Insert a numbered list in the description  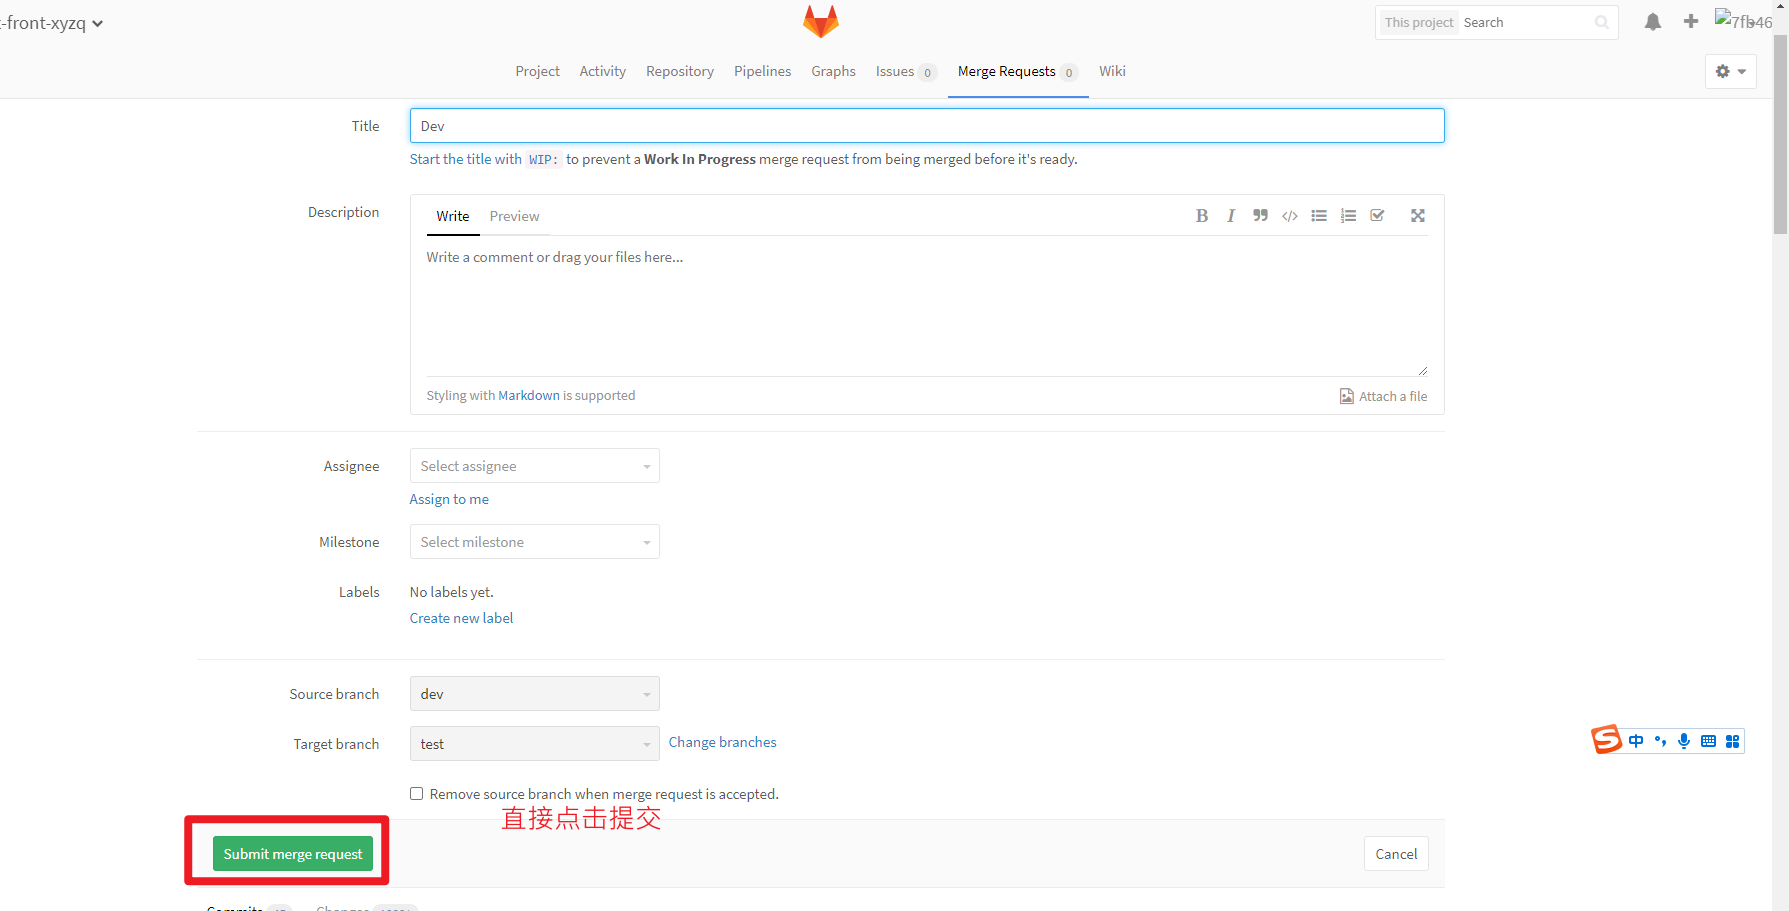coord(1348,215)
